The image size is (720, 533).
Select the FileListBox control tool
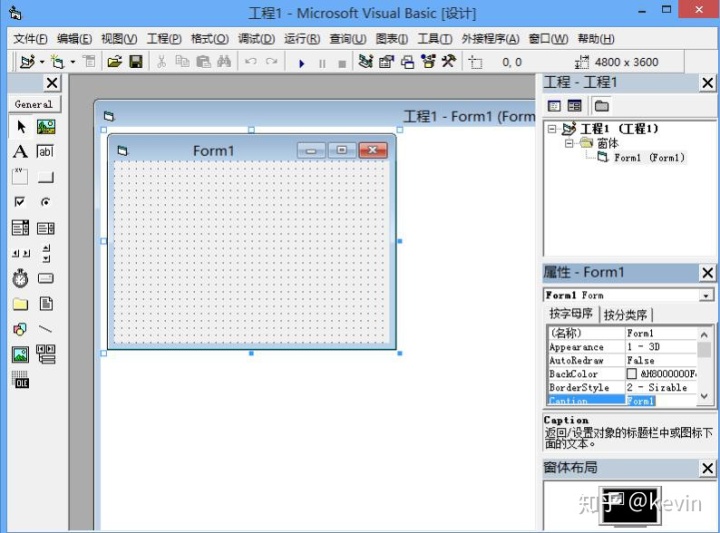coord(46,303)
